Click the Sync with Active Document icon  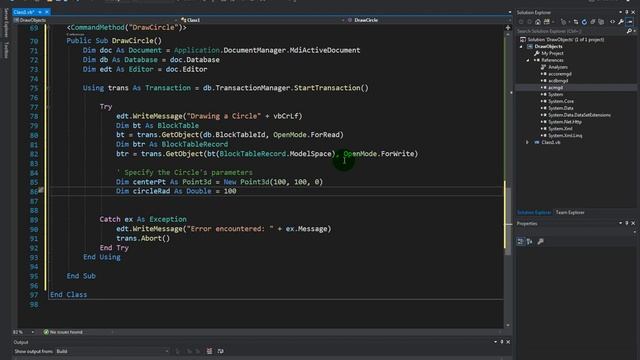[576, 22]
